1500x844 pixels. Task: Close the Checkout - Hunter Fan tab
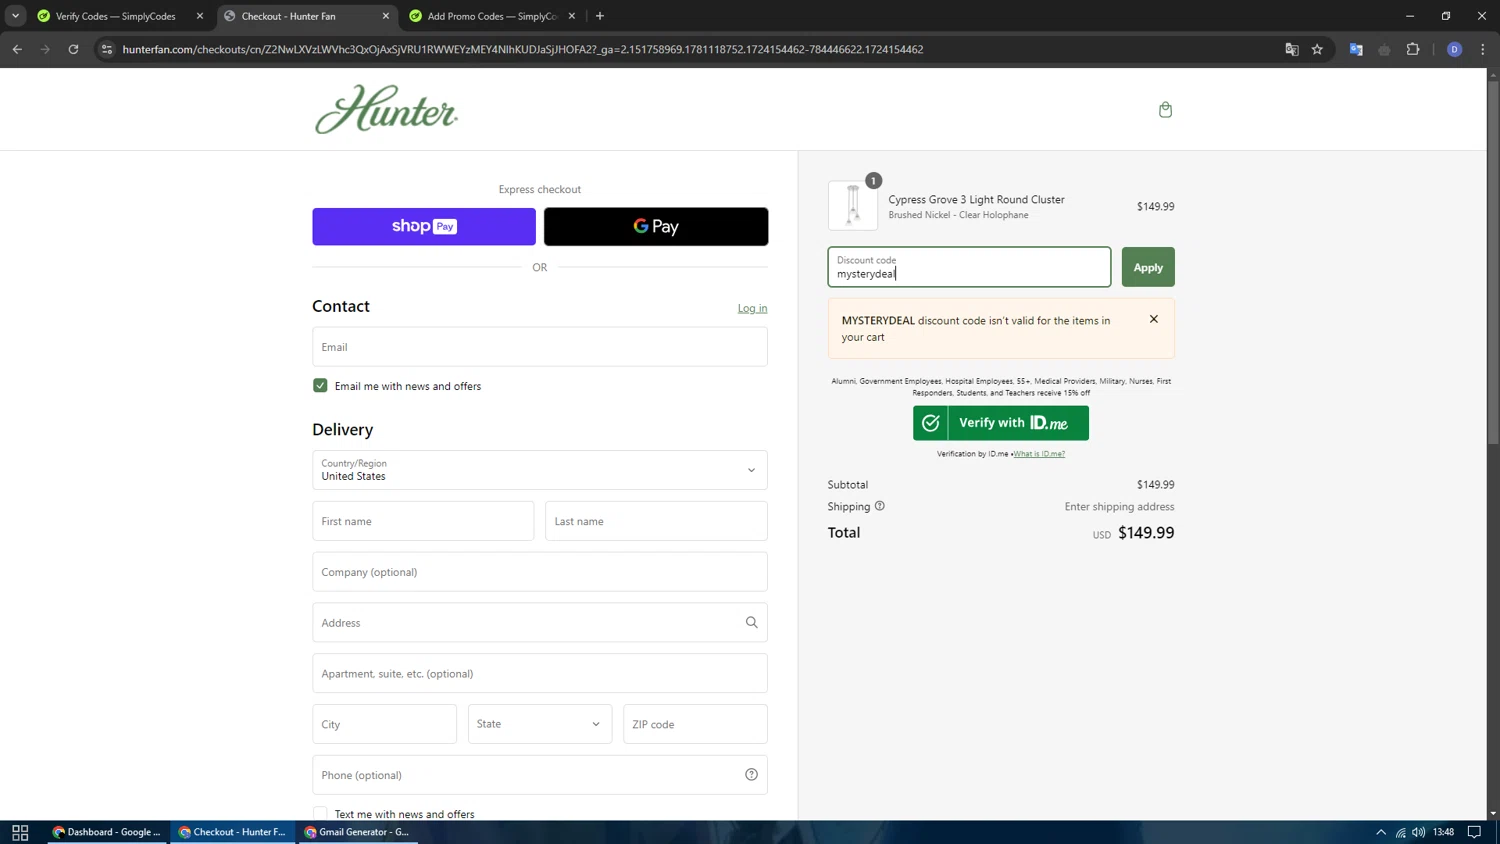(x=386, y=16)
